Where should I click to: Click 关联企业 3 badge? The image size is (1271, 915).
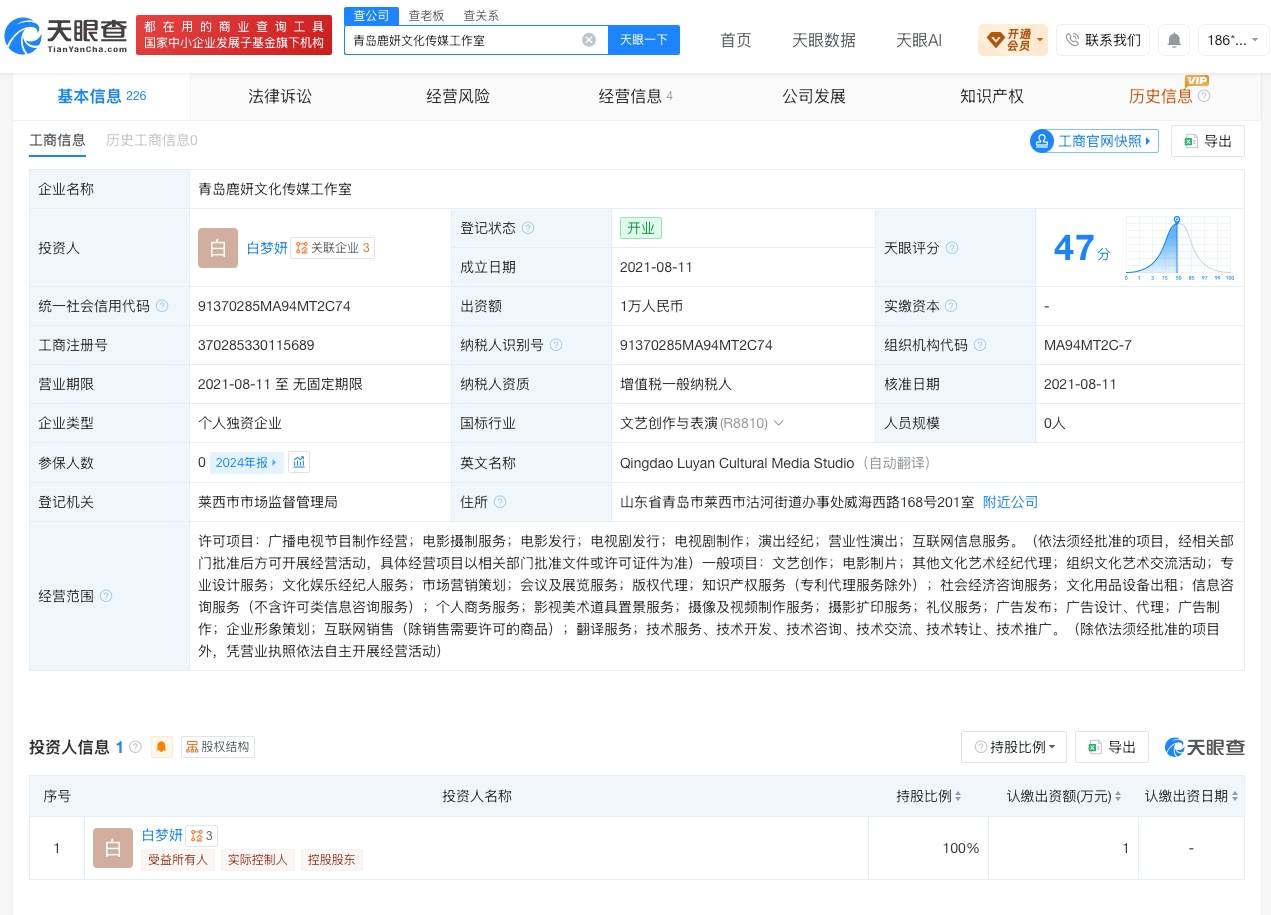333,248
